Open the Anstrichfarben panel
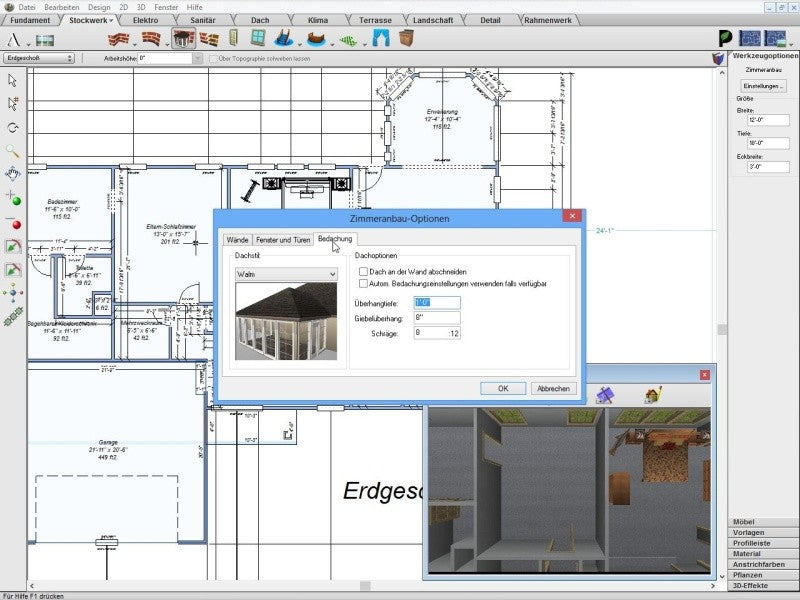800x600 pixels. (x=764, y=564)
